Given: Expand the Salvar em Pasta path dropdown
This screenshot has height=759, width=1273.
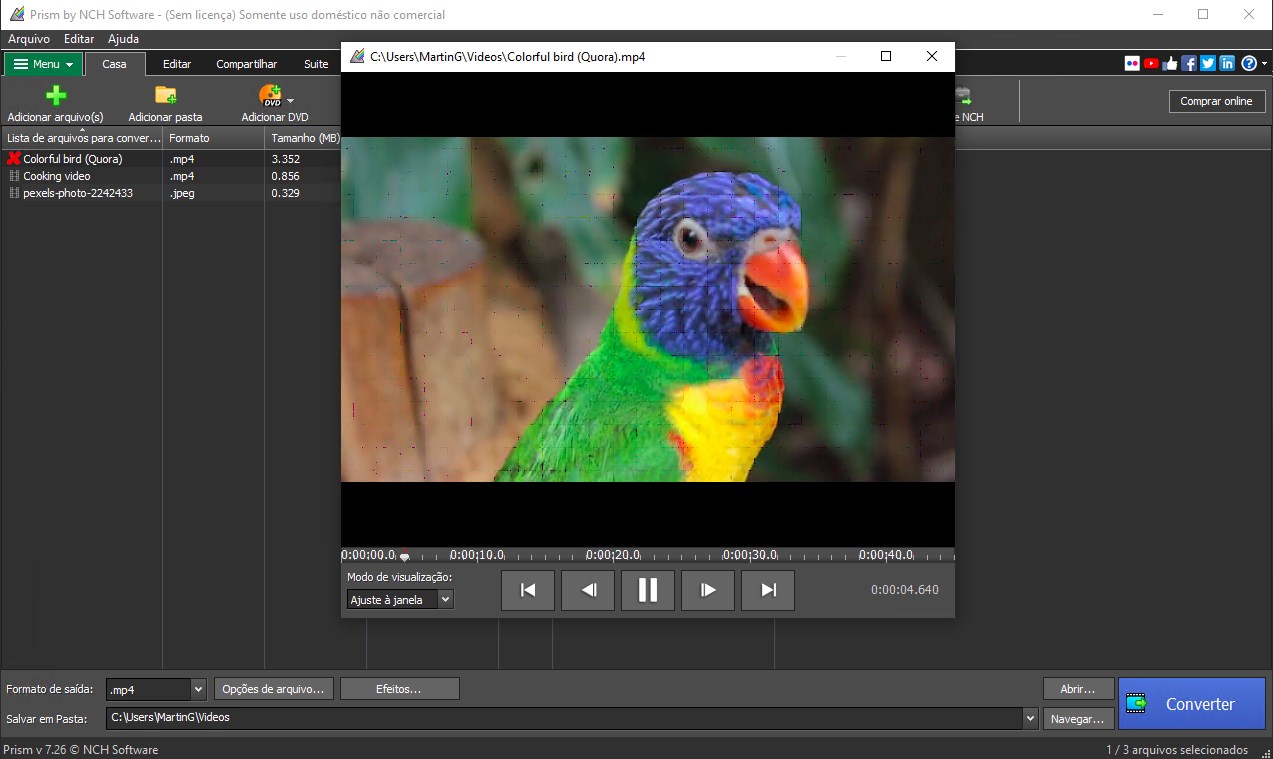Looking at the screenshot, I should [x=1030, y=718].
